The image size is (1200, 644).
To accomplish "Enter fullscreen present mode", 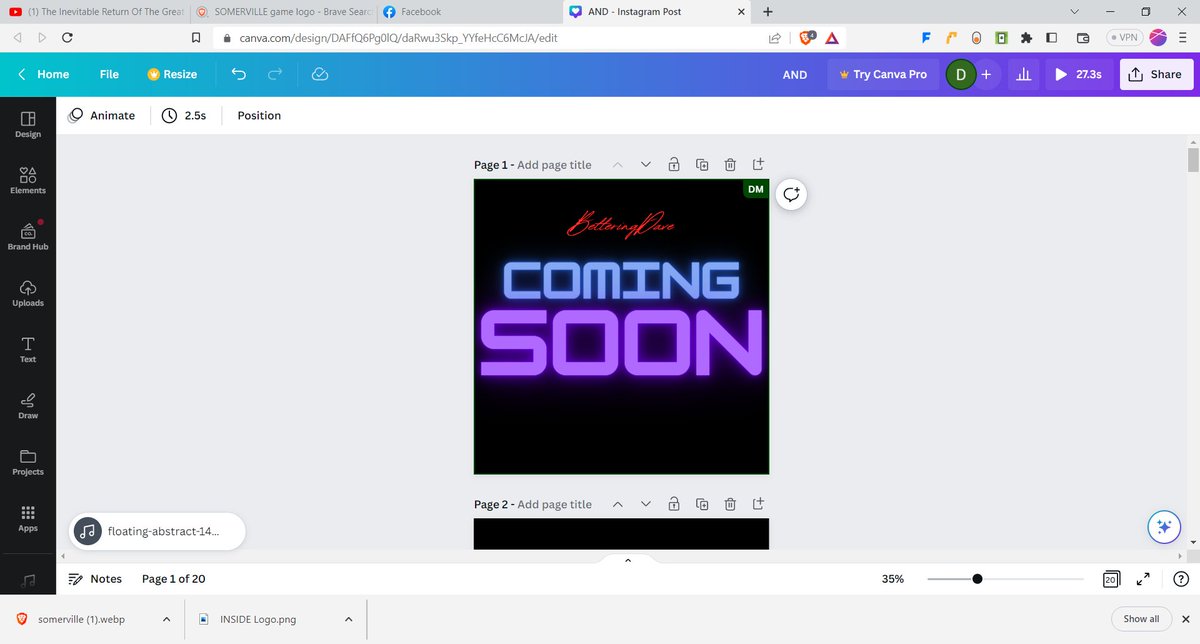I will pyautogui.click(x=1144, y=579).
